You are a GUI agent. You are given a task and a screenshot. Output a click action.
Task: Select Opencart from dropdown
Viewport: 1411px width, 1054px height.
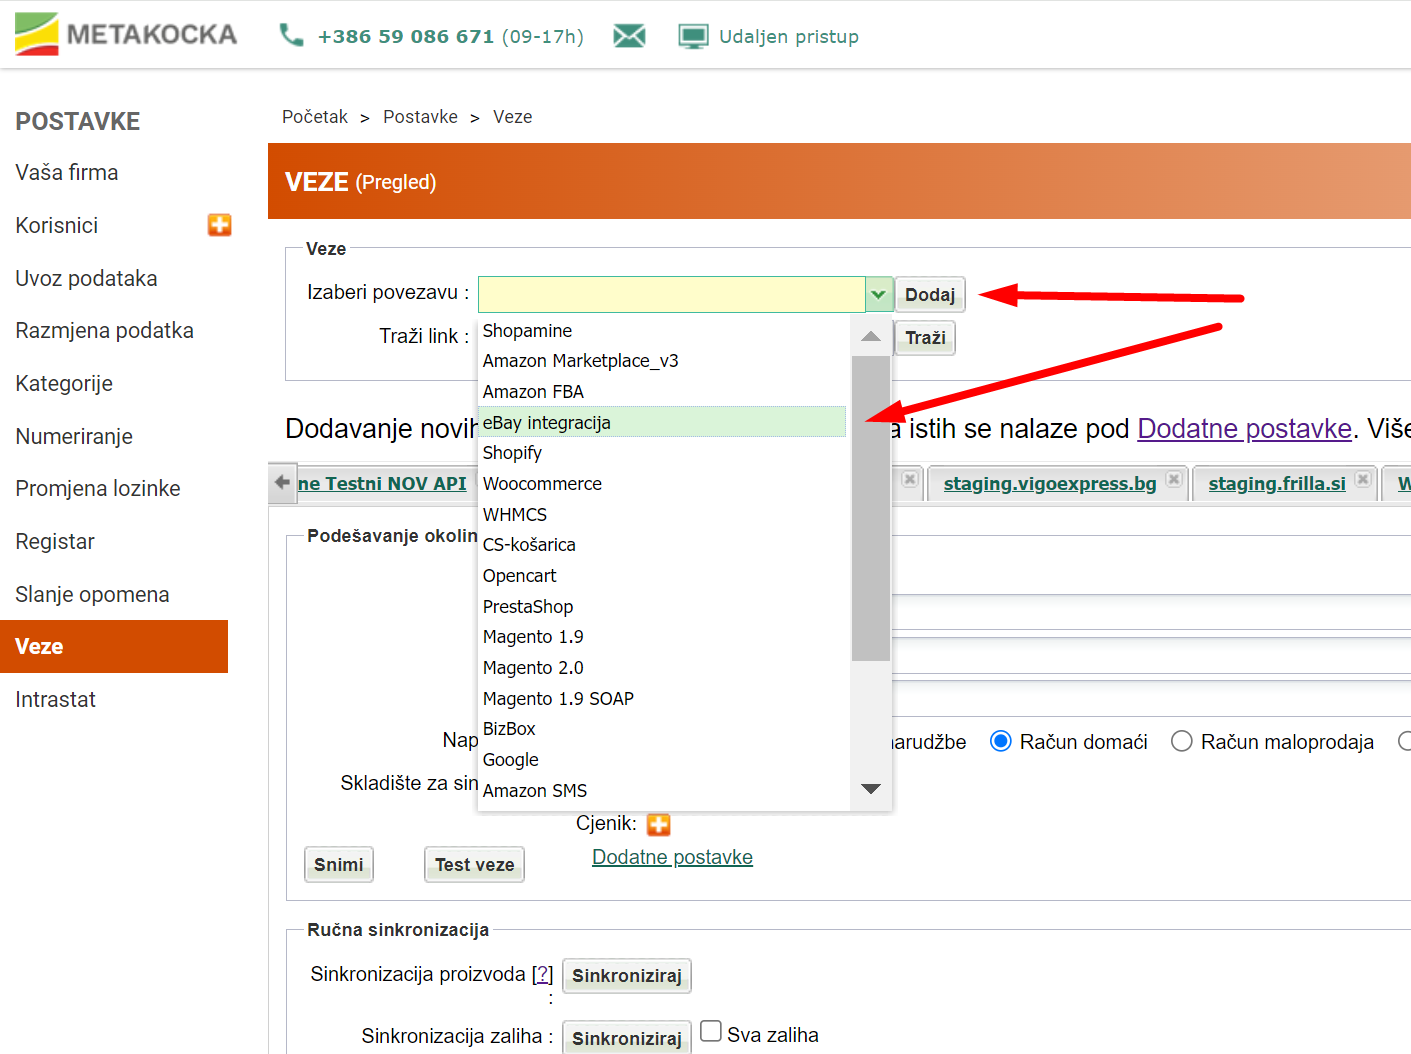coord(664,576)
